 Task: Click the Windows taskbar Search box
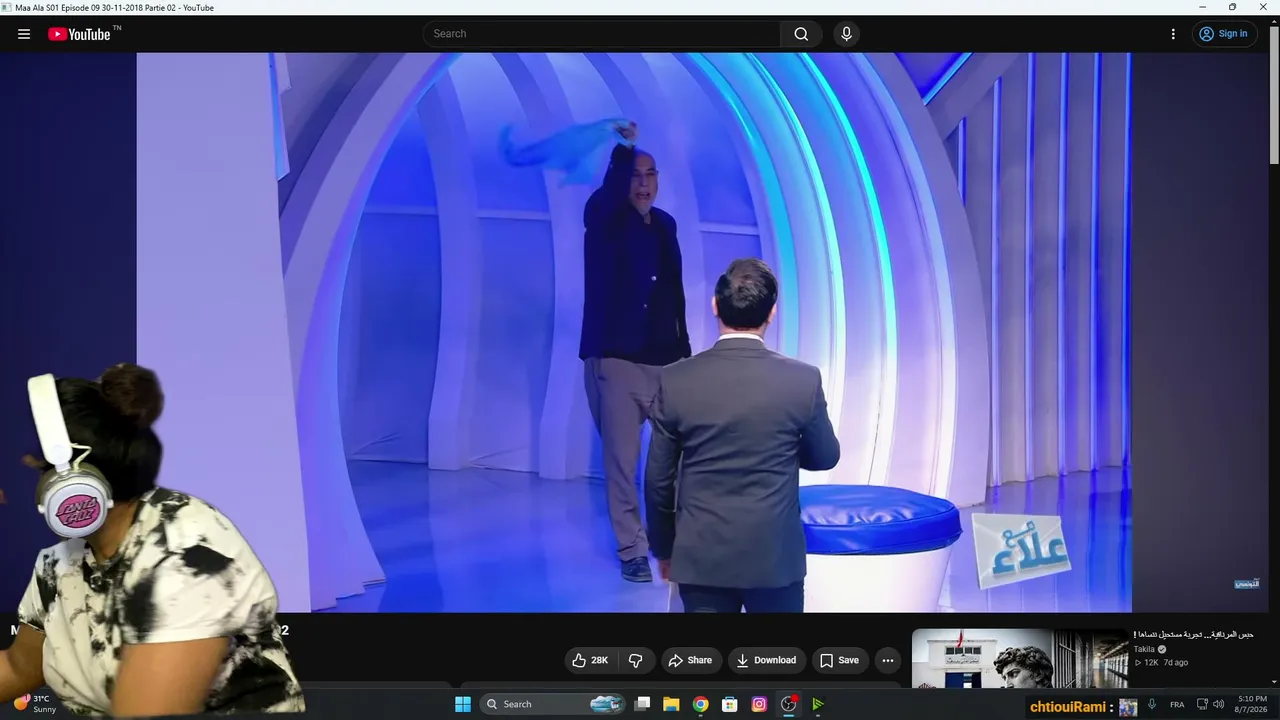553,704
